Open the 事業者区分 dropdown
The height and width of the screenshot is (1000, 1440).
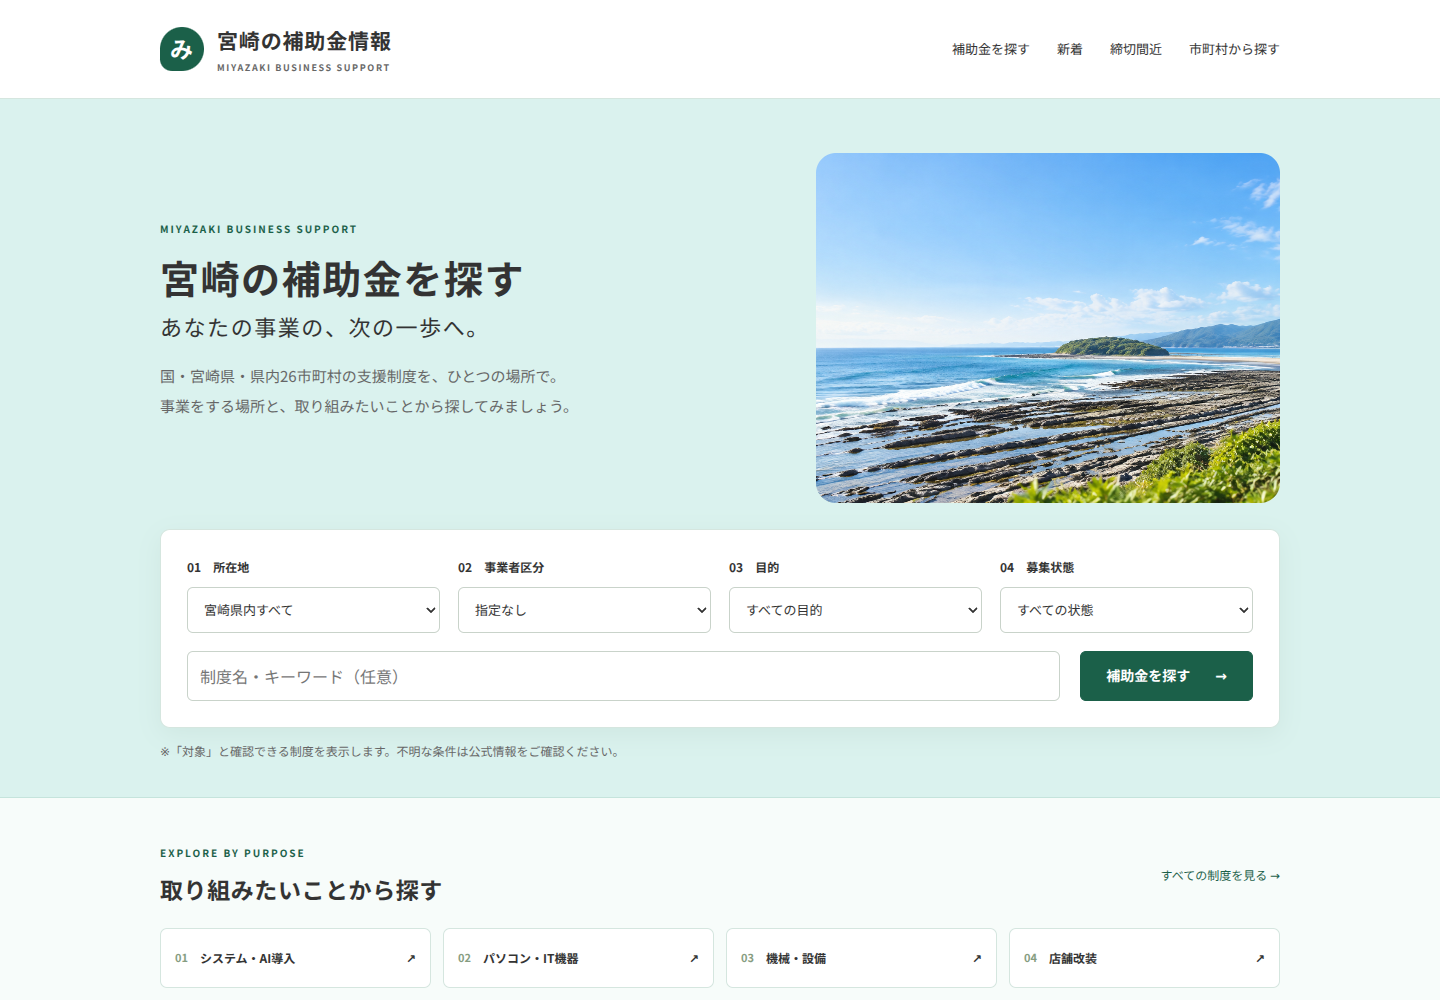coord(584,610)
